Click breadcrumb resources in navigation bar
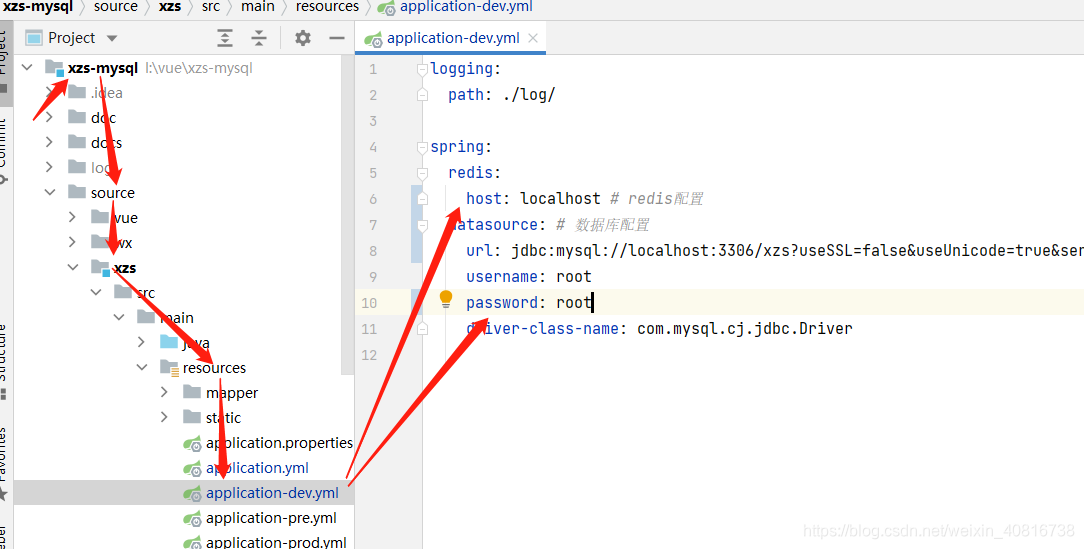 328,7
